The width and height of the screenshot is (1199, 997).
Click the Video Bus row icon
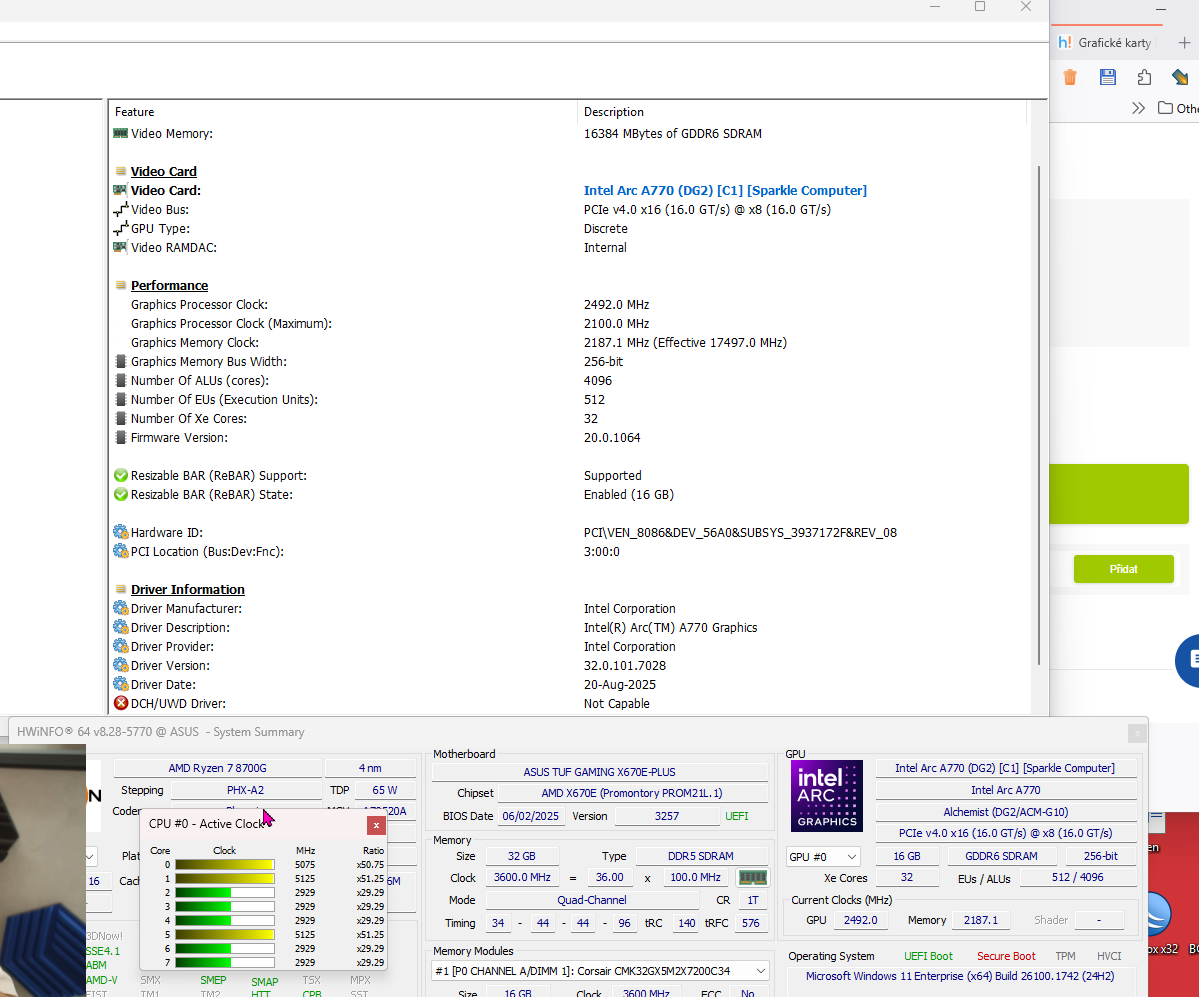tap(120, 209)
